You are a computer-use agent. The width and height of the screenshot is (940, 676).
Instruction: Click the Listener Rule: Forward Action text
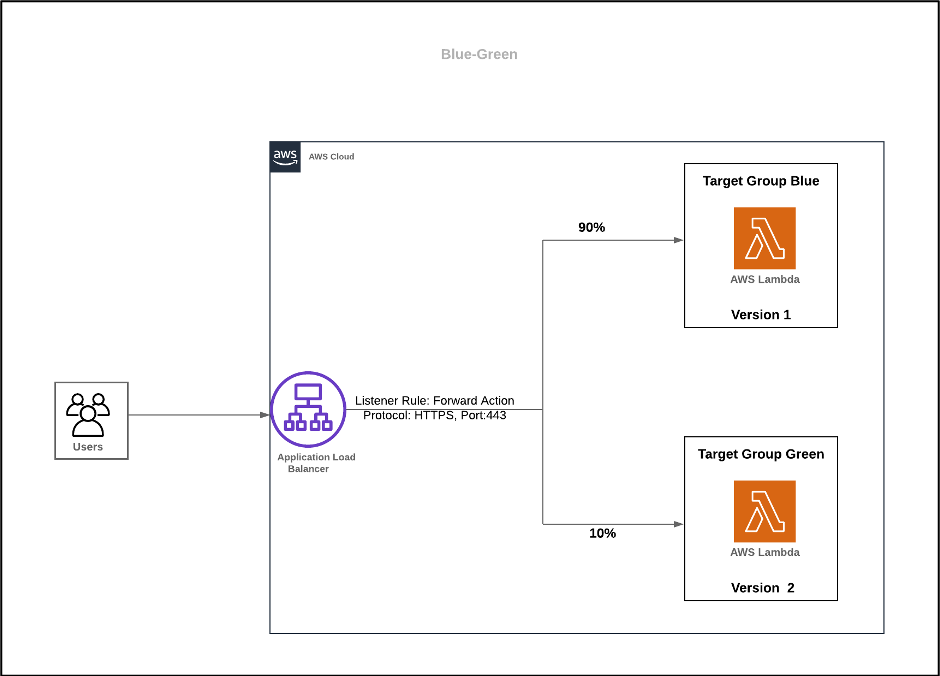(435, 400)
